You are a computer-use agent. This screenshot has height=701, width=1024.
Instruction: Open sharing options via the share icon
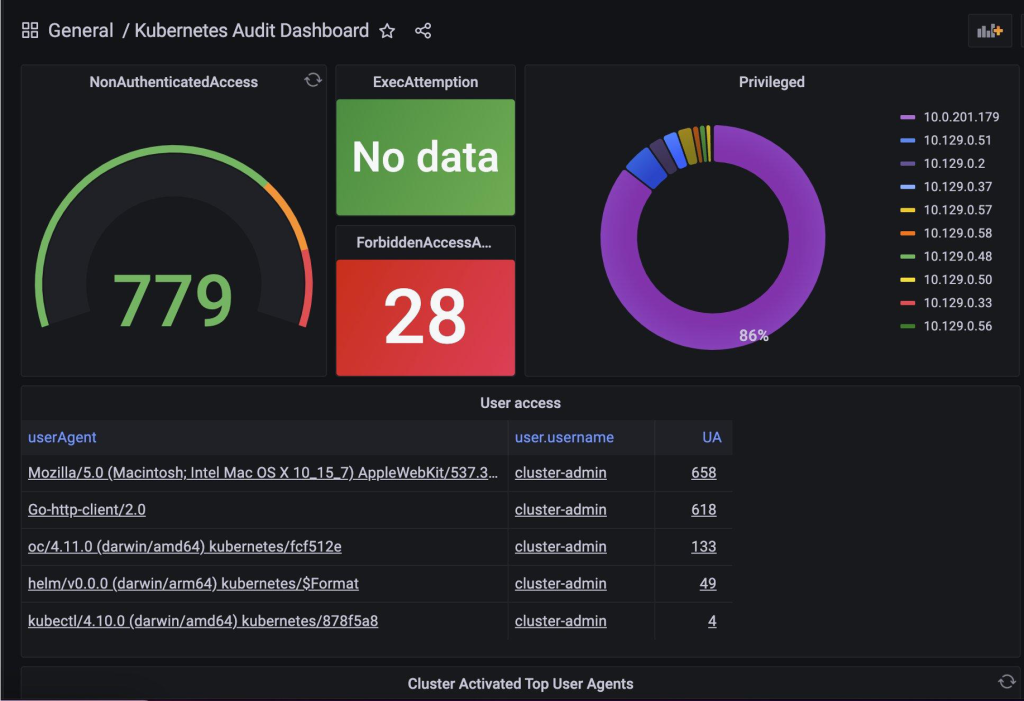click(x=422, y=31)
